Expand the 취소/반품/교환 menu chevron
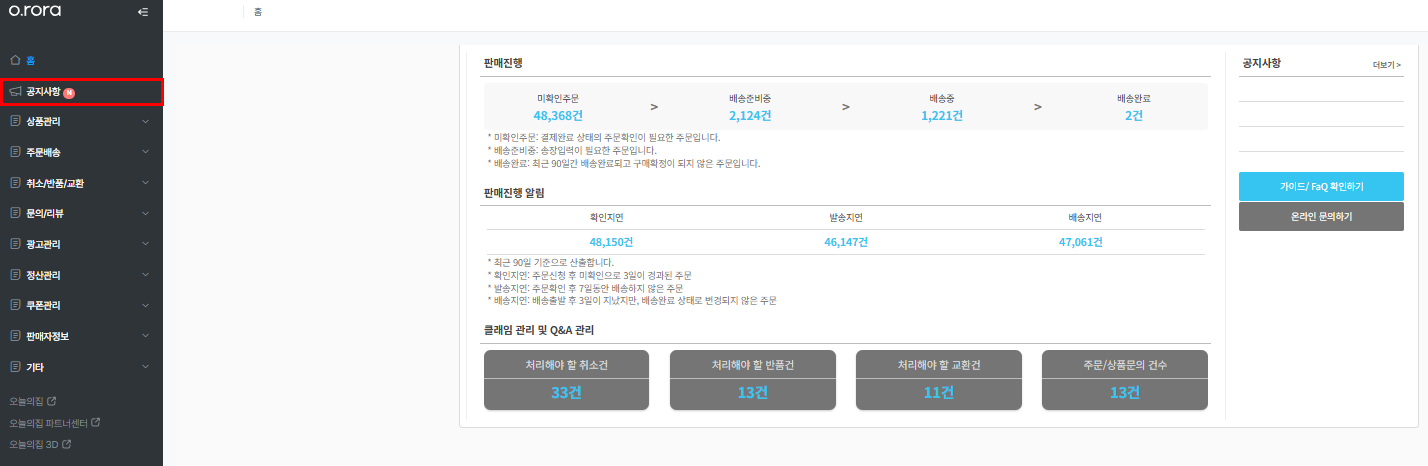This screenshot has width=1428, height=466. [146, 183]
